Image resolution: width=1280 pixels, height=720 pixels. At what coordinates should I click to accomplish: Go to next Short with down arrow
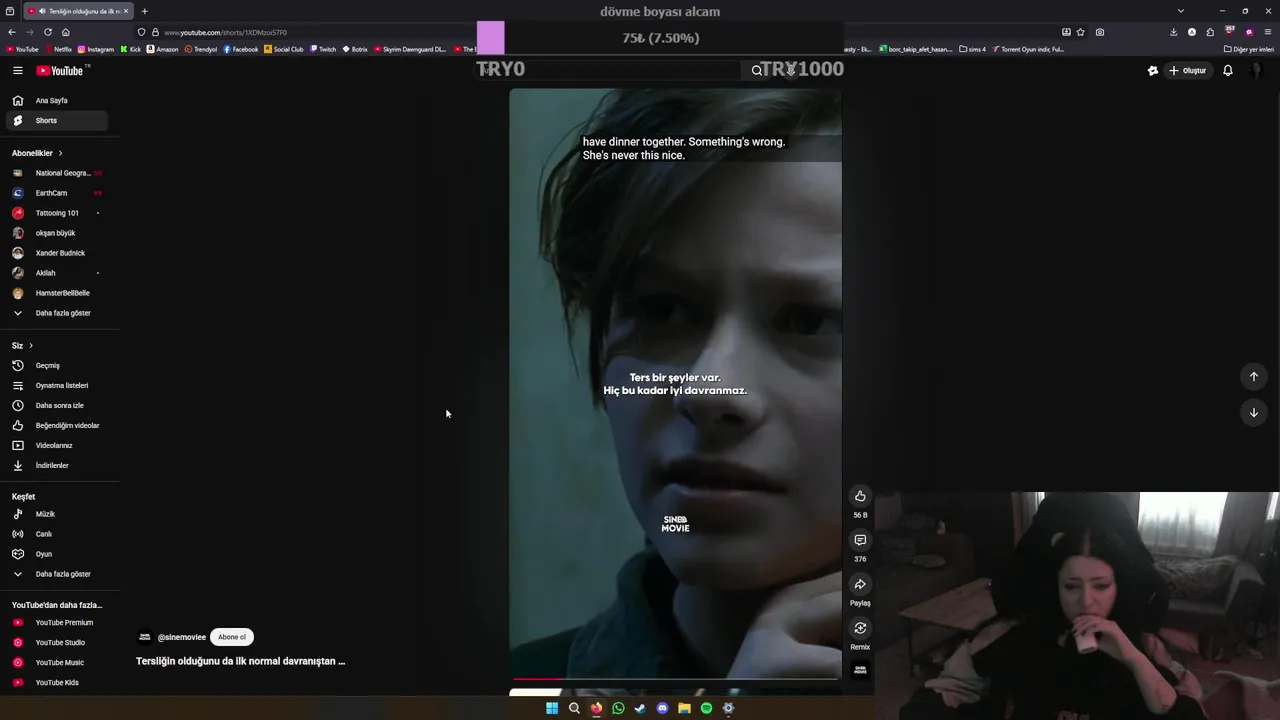[1253, 412]
